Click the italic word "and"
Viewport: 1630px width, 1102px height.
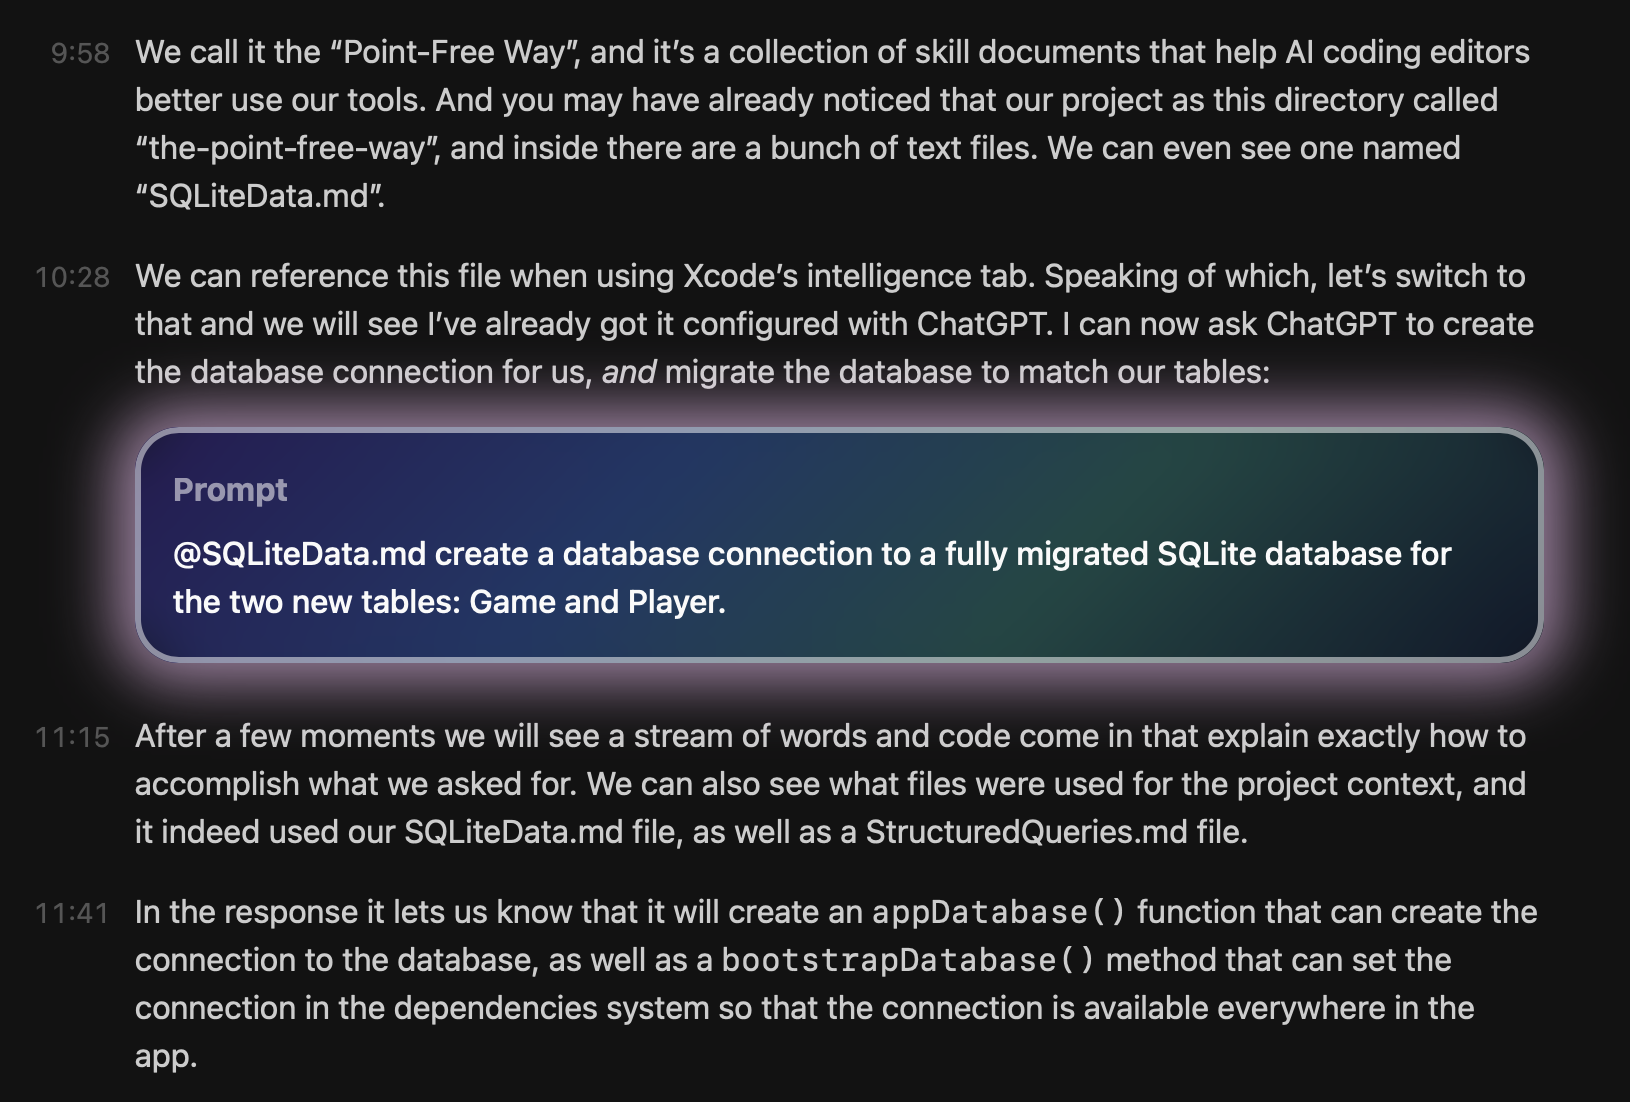(x=628, y=372)
